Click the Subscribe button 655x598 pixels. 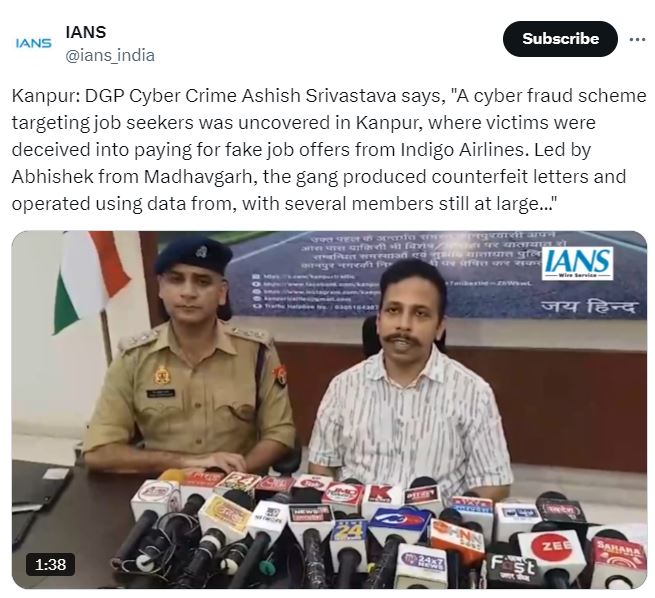tap(560, 39)
